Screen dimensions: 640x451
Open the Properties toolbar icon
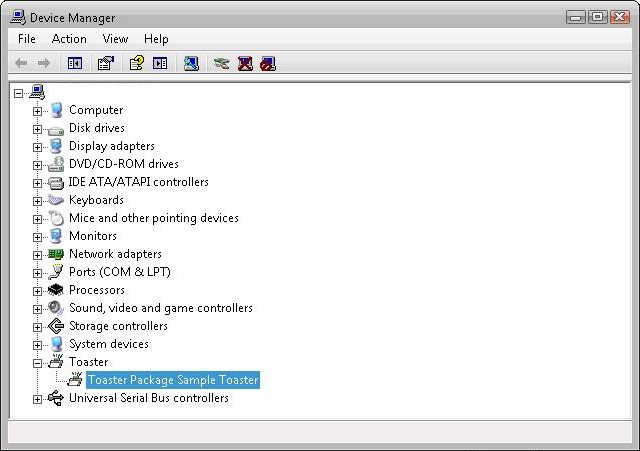pos(106,63)
